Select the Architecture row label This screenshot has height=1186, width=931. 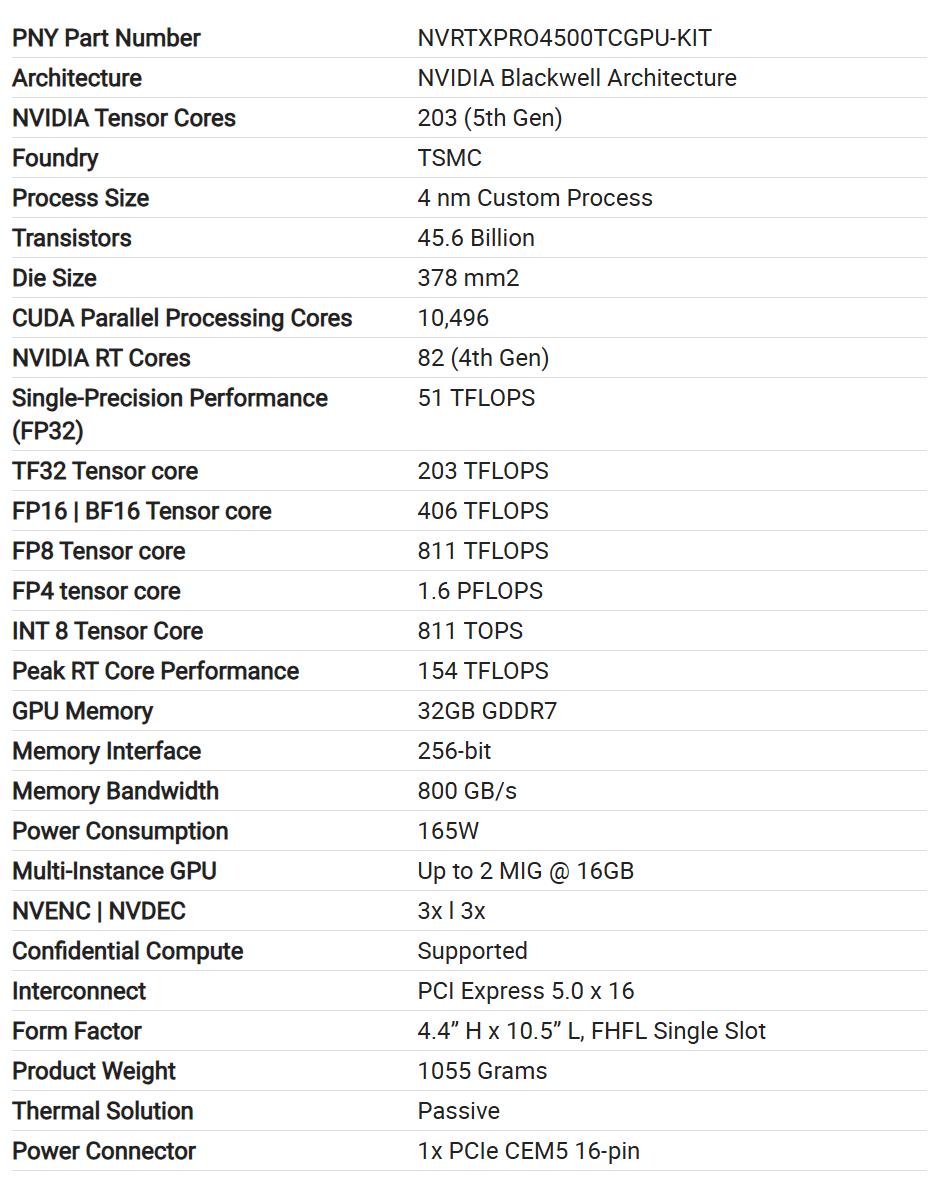(77, 78)
